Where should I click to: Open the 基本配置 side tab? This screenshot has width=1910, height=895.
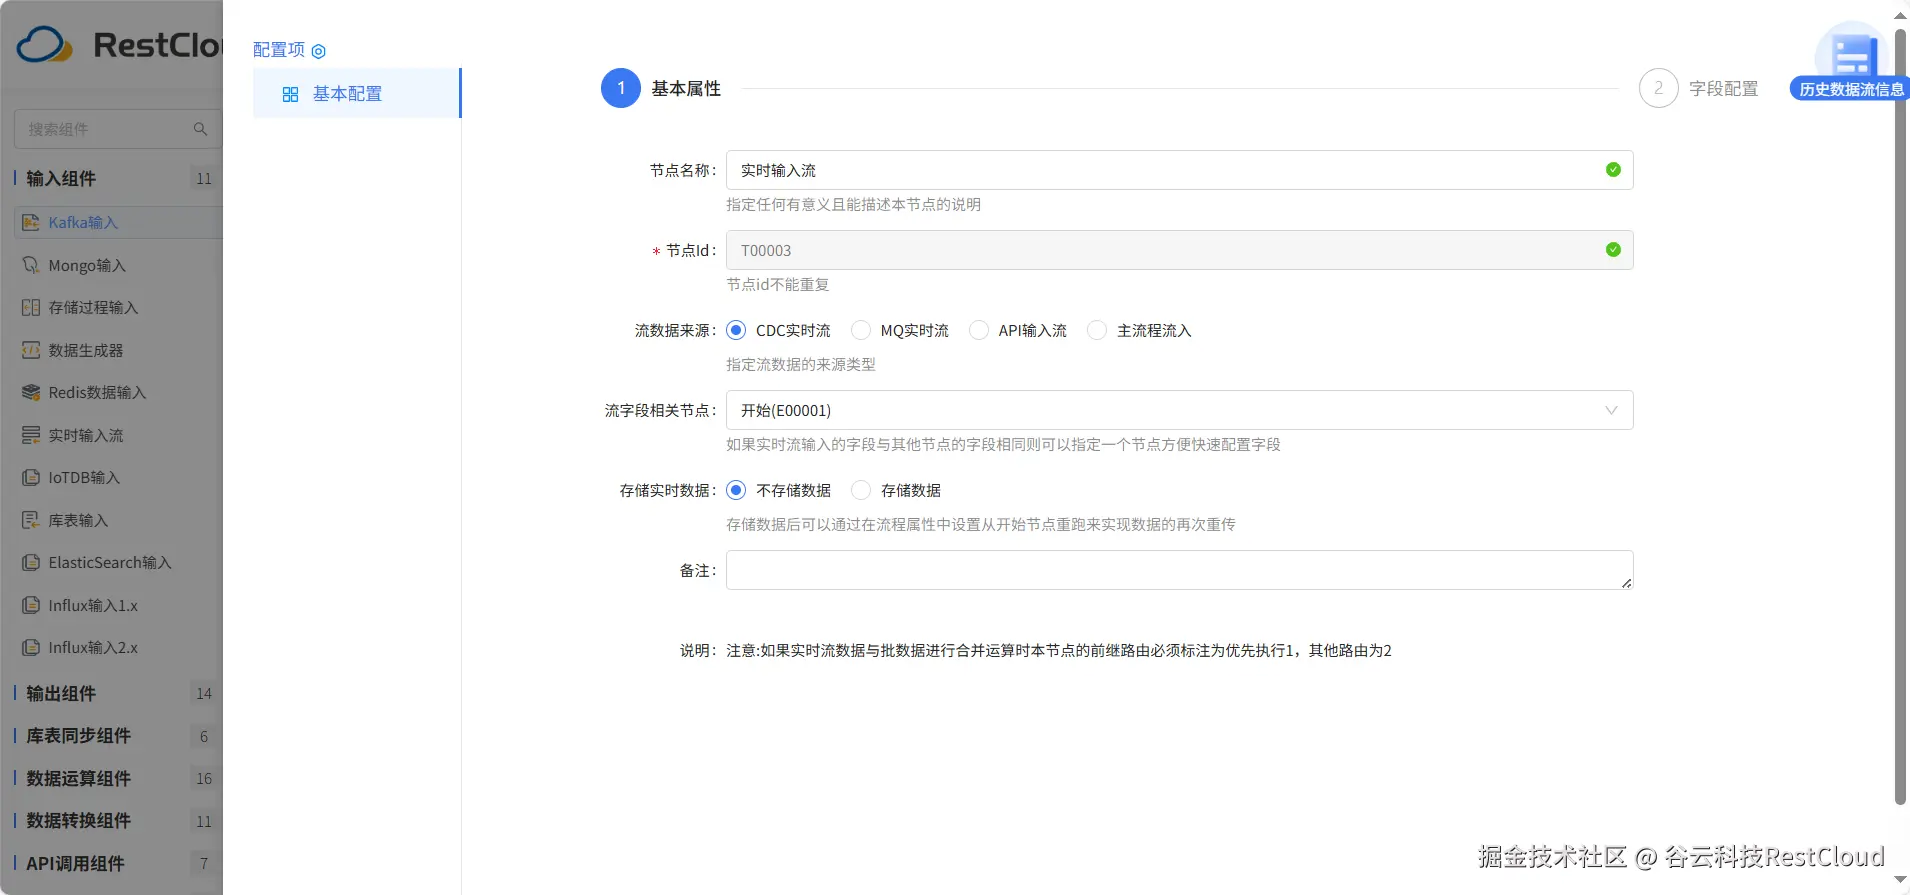tap(357, 93)
